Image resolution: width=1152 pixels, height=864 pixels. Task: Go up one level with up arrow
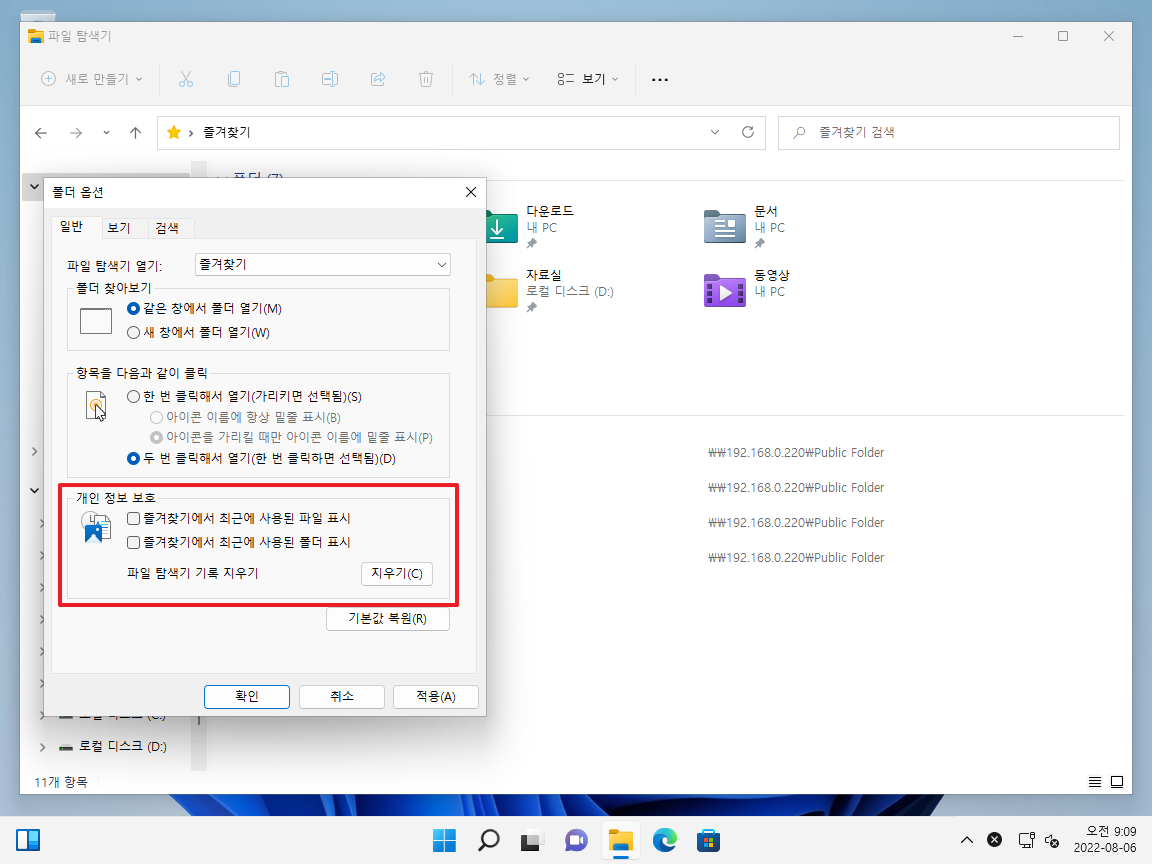click(135, 133)
